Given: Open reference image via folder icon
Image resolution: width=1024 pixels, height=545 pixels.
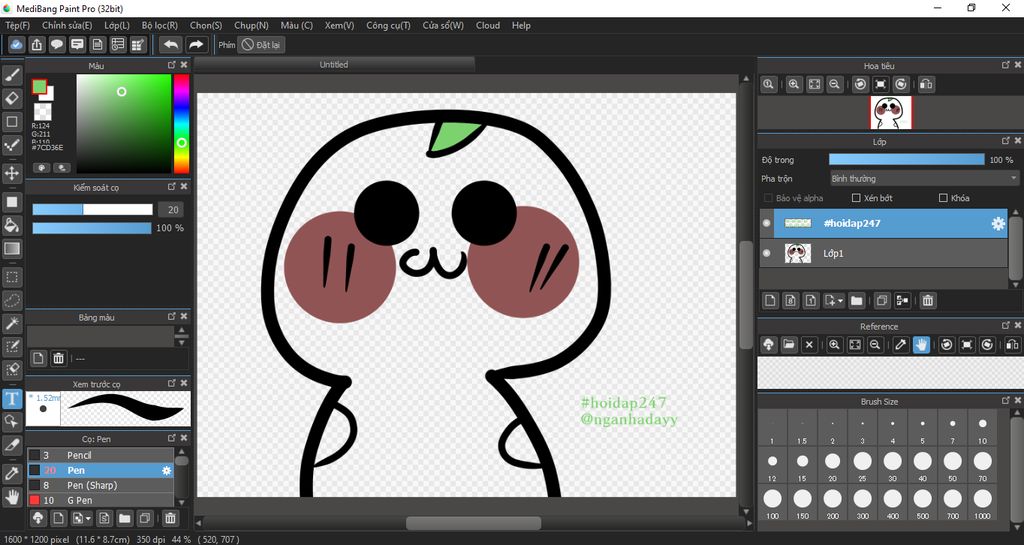Looking at the screenshot, I should pos(789,344).
